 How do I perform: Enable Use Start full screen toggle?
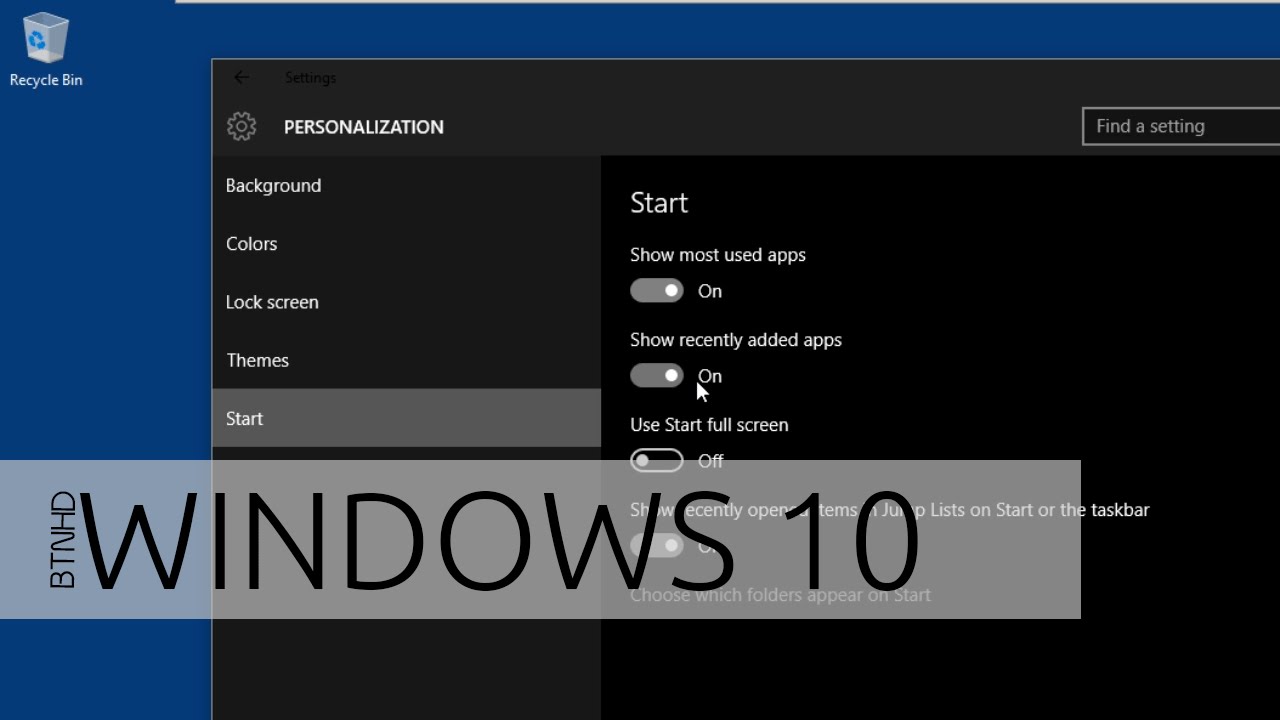(x=657, y=461)
